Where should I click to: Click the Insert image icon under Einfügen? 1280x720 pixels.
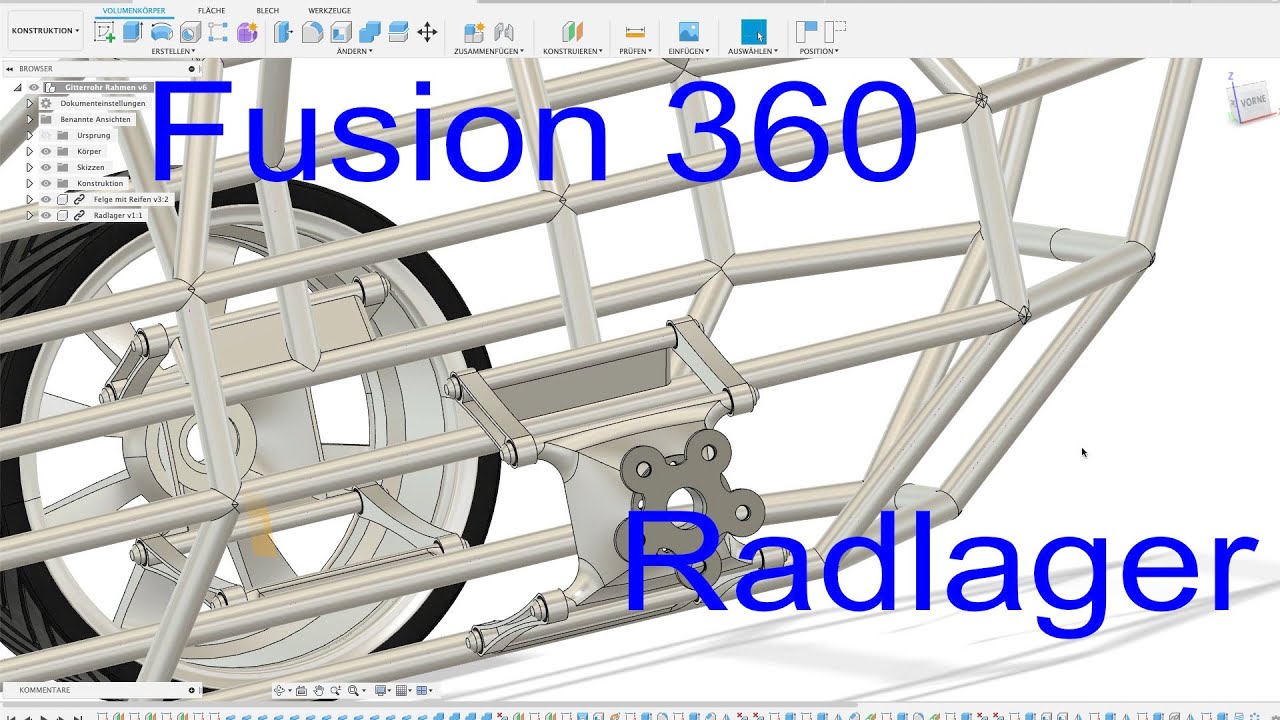pos(689,32)
